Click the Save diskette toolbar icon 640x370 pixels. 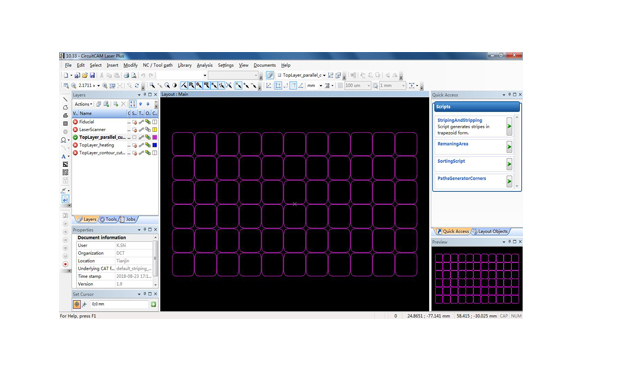pyautogui.click(x=92, y=75)
